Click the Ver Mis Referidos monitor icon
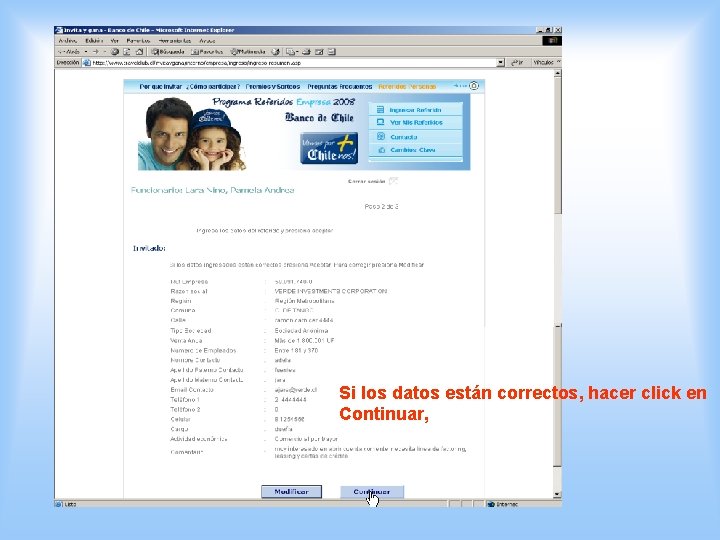This screenshot has height=540, width=720. pyautogui.click(x=380, y=122)
